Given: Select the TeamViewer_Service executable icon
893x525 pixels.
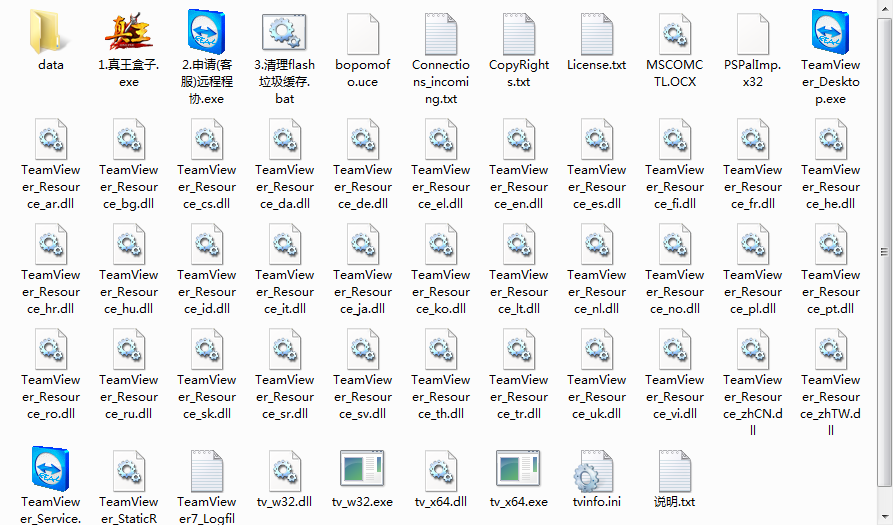Looking at the screenshot, I should 51,469.
